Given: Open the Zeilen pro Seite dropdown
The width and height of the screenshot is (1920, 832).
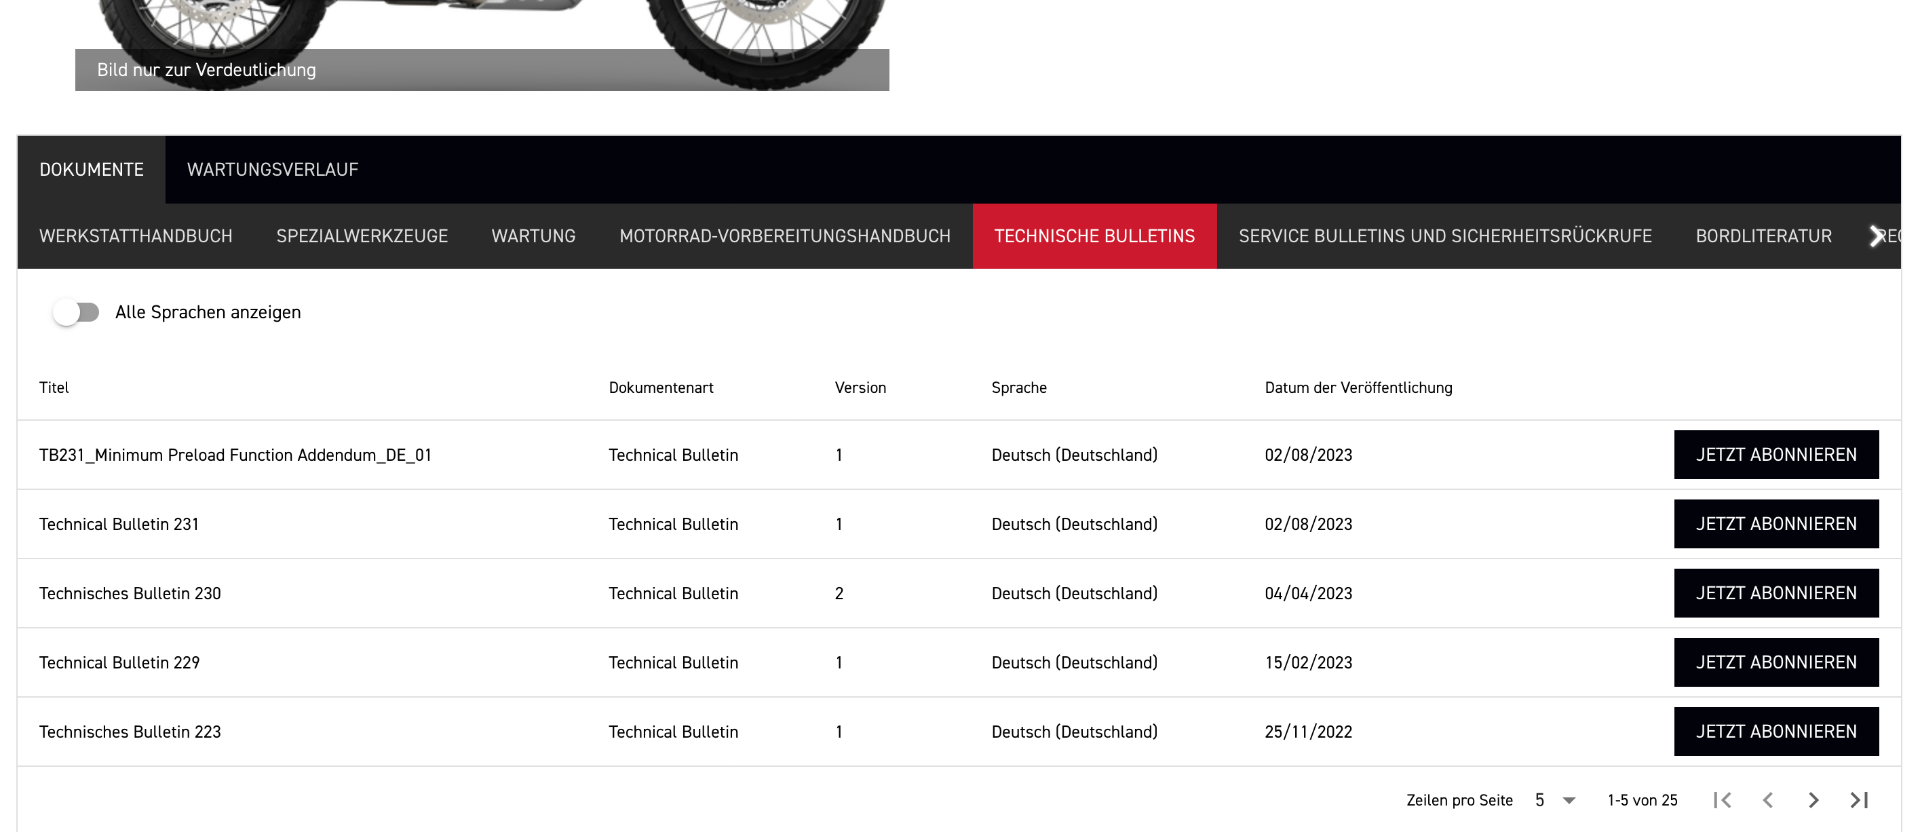Looking at the screenshot, I should (1555, 800).
